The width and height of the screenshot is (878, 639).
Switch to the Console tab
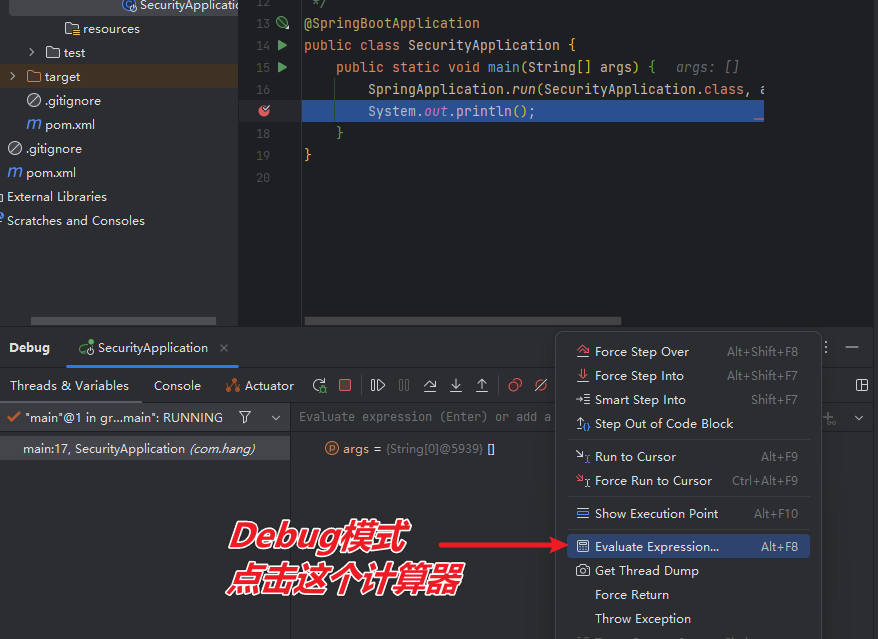(178, 385)
